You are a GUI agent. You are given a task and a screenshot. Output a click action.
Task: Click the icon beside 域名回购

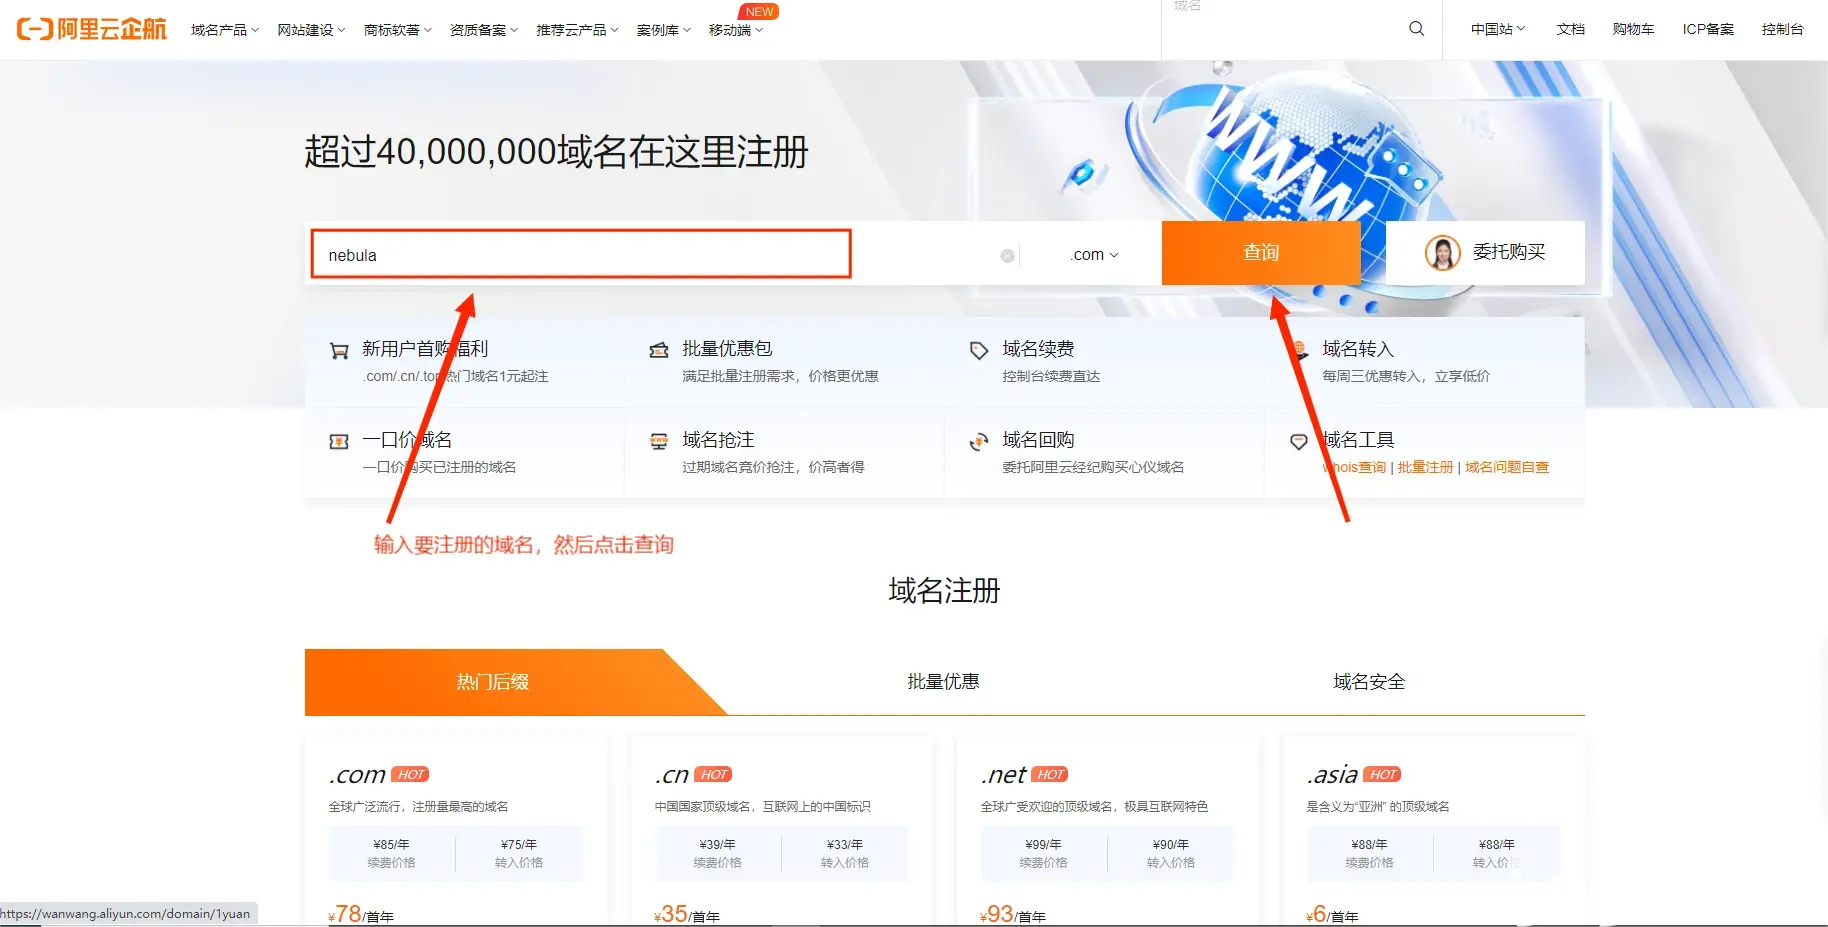pos(979,441)
